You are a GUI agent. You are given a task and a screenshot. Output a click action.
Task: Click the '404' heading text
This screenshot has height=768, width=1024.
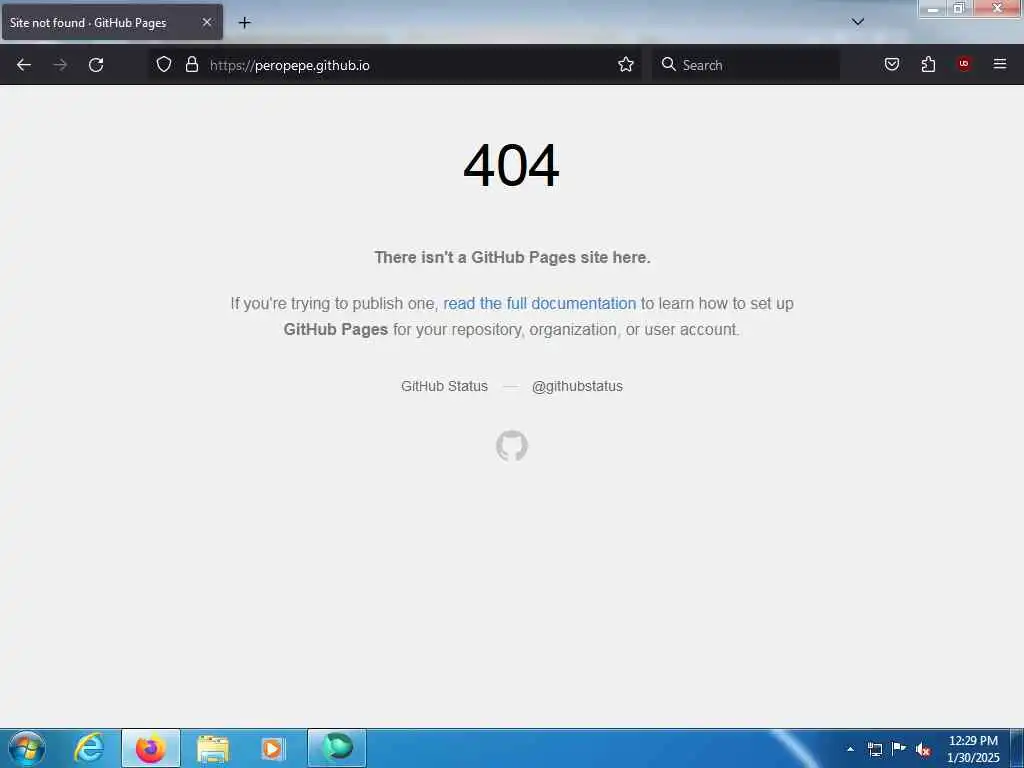coord(511,166)
